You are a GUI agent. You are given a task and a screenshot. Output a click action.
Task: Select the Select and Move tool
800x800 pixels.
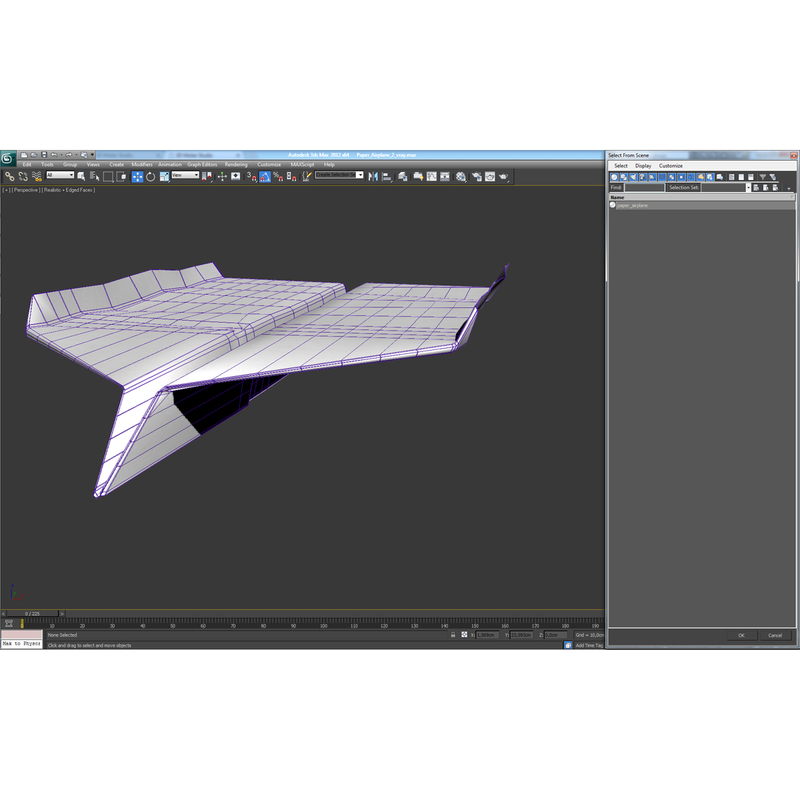click(x=136, y=176)
